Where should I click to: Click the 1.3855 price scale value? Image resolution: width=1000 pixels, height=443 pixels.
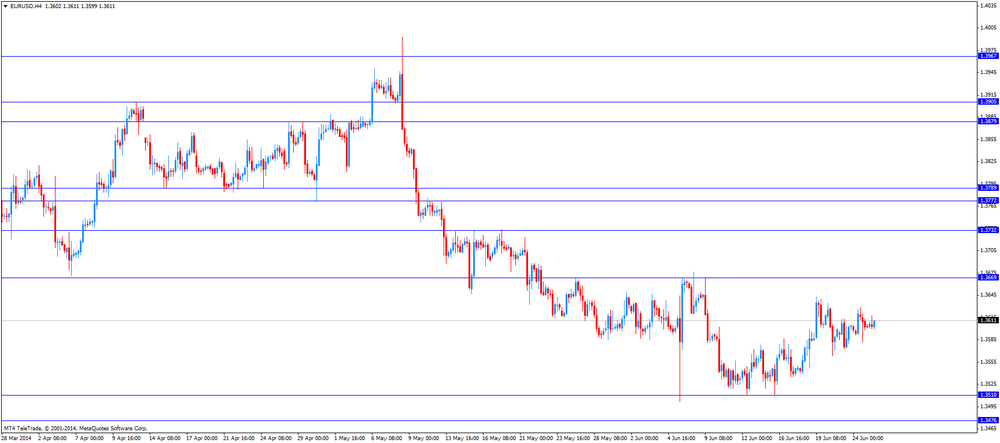(x=988, y=139)
